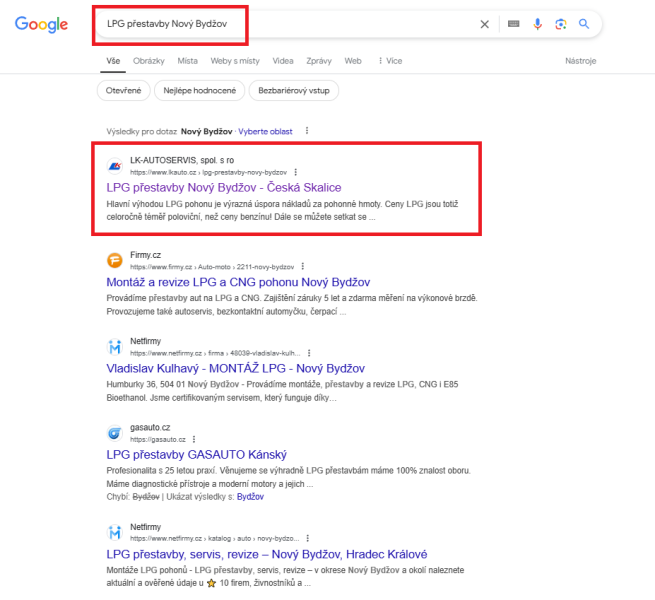
Task: Open LPG přestavby GASAUTO Kánský result
Action: click(196, 455)
